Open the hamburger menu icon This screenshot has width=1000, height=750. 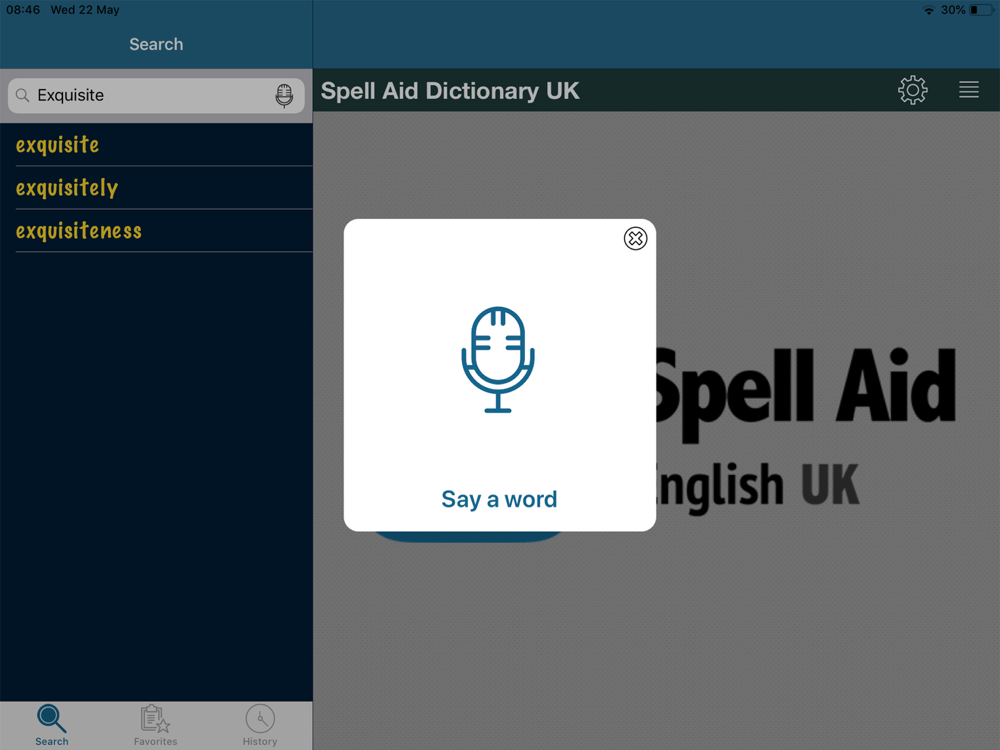[969, 90]
